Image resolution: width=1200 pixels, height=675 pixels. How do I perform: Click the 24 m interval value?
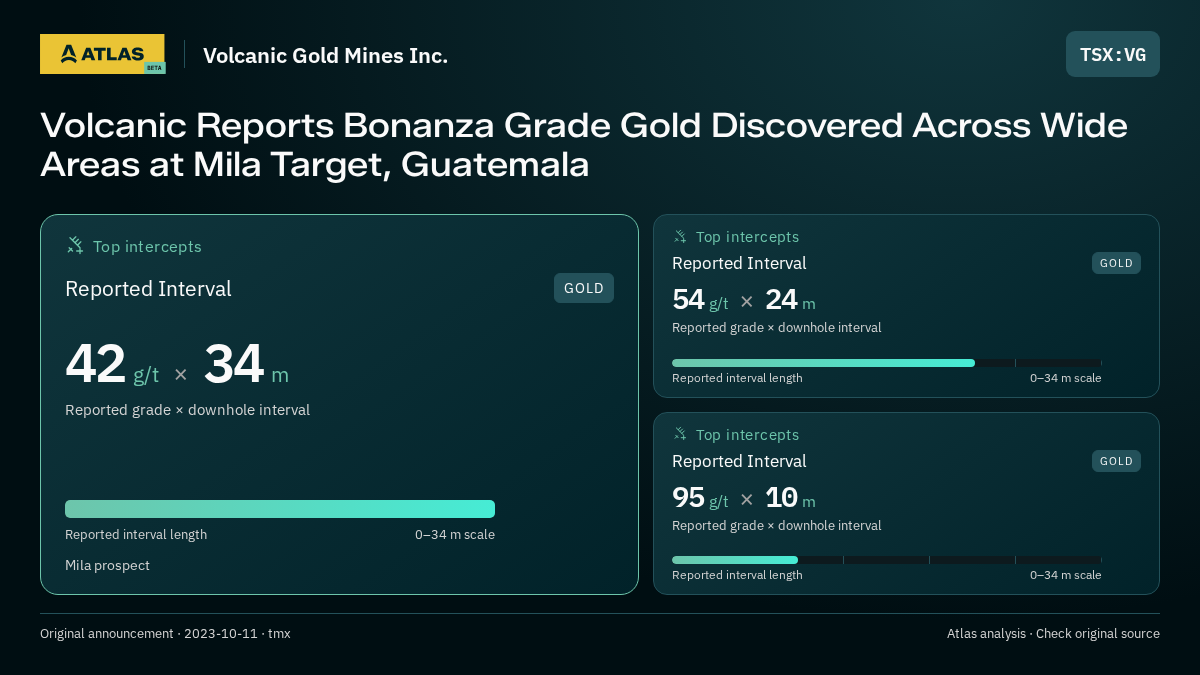tap(790, 300)
